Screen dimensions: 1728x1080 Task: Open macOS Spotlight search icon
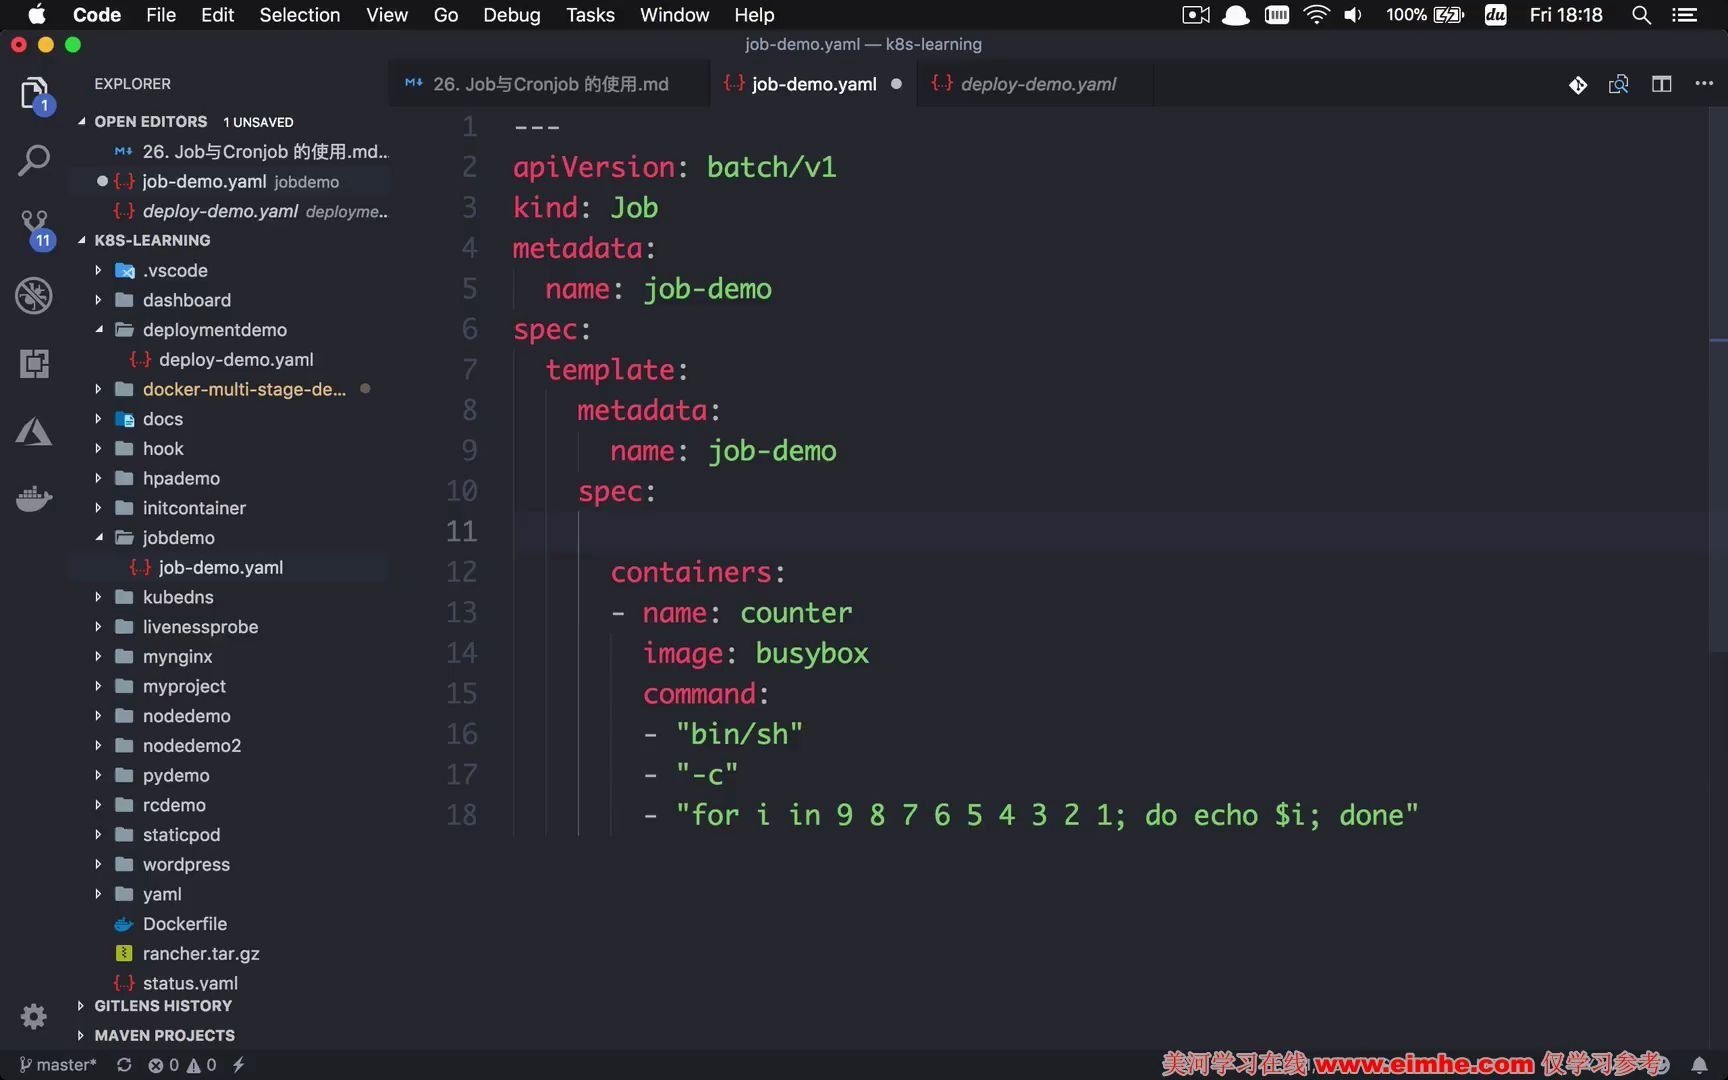pyautogui.click(x=1641, y=15)
